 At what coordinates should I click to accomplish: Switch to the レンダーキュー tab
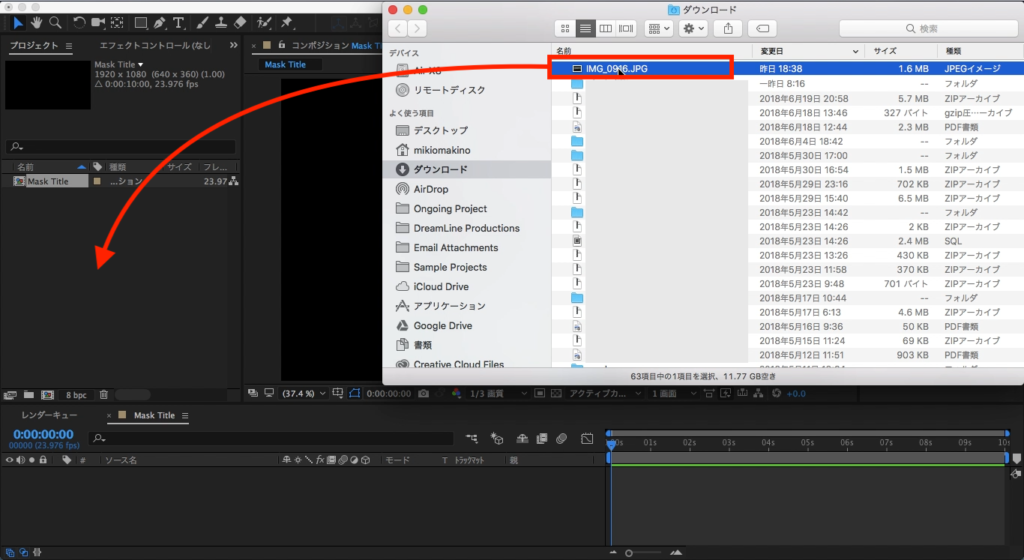tap(50, 415)
